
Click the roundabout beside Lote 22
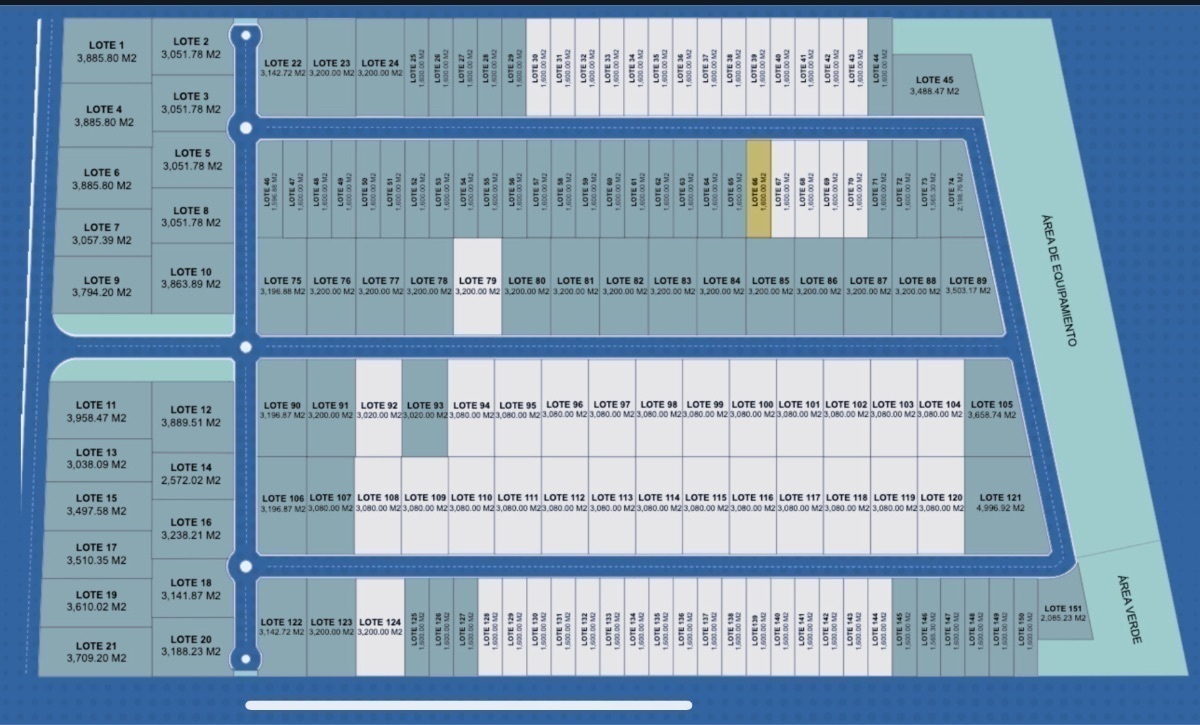coord(244,37)
